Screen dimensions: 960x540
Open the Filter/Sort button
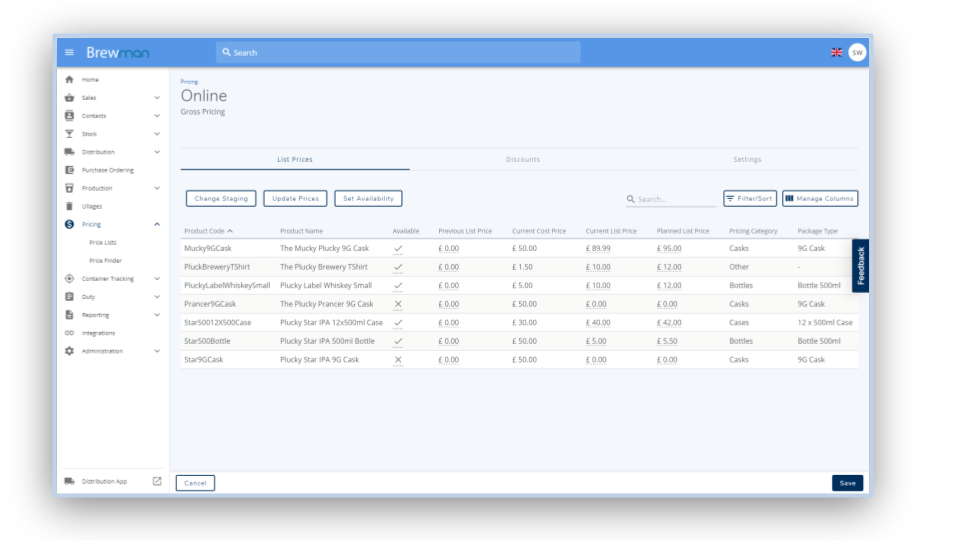coord(749,198)
